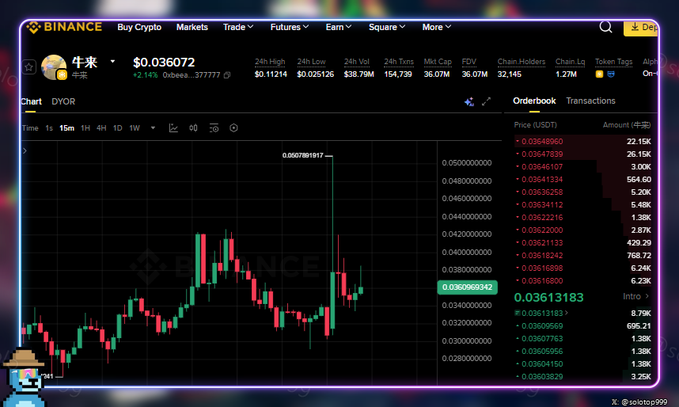Expand chart to fullscreen

(x=486, y=101)
